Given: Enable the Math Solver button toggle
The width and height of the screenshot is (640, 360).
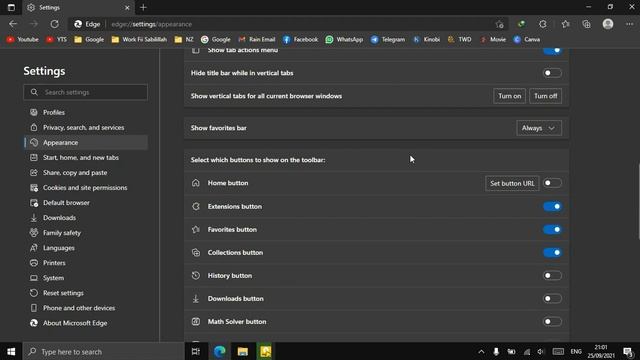Looking at the screenshot, I should coord(552,322).
